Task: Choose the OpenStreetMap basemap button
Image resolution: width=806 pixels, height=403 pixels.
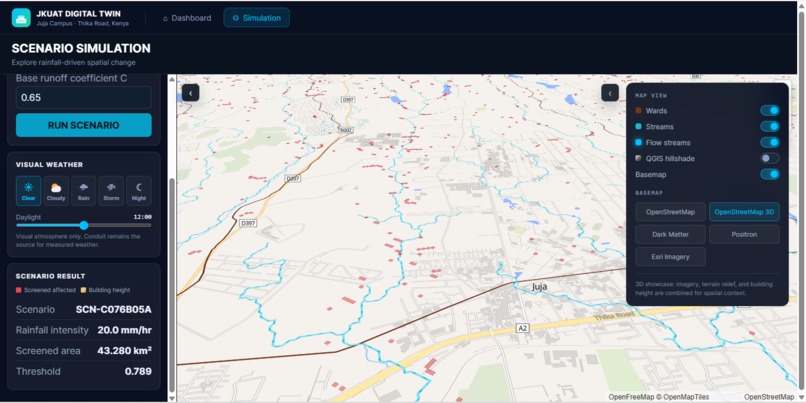Action: pyautogui.click(x=670, y=212)
